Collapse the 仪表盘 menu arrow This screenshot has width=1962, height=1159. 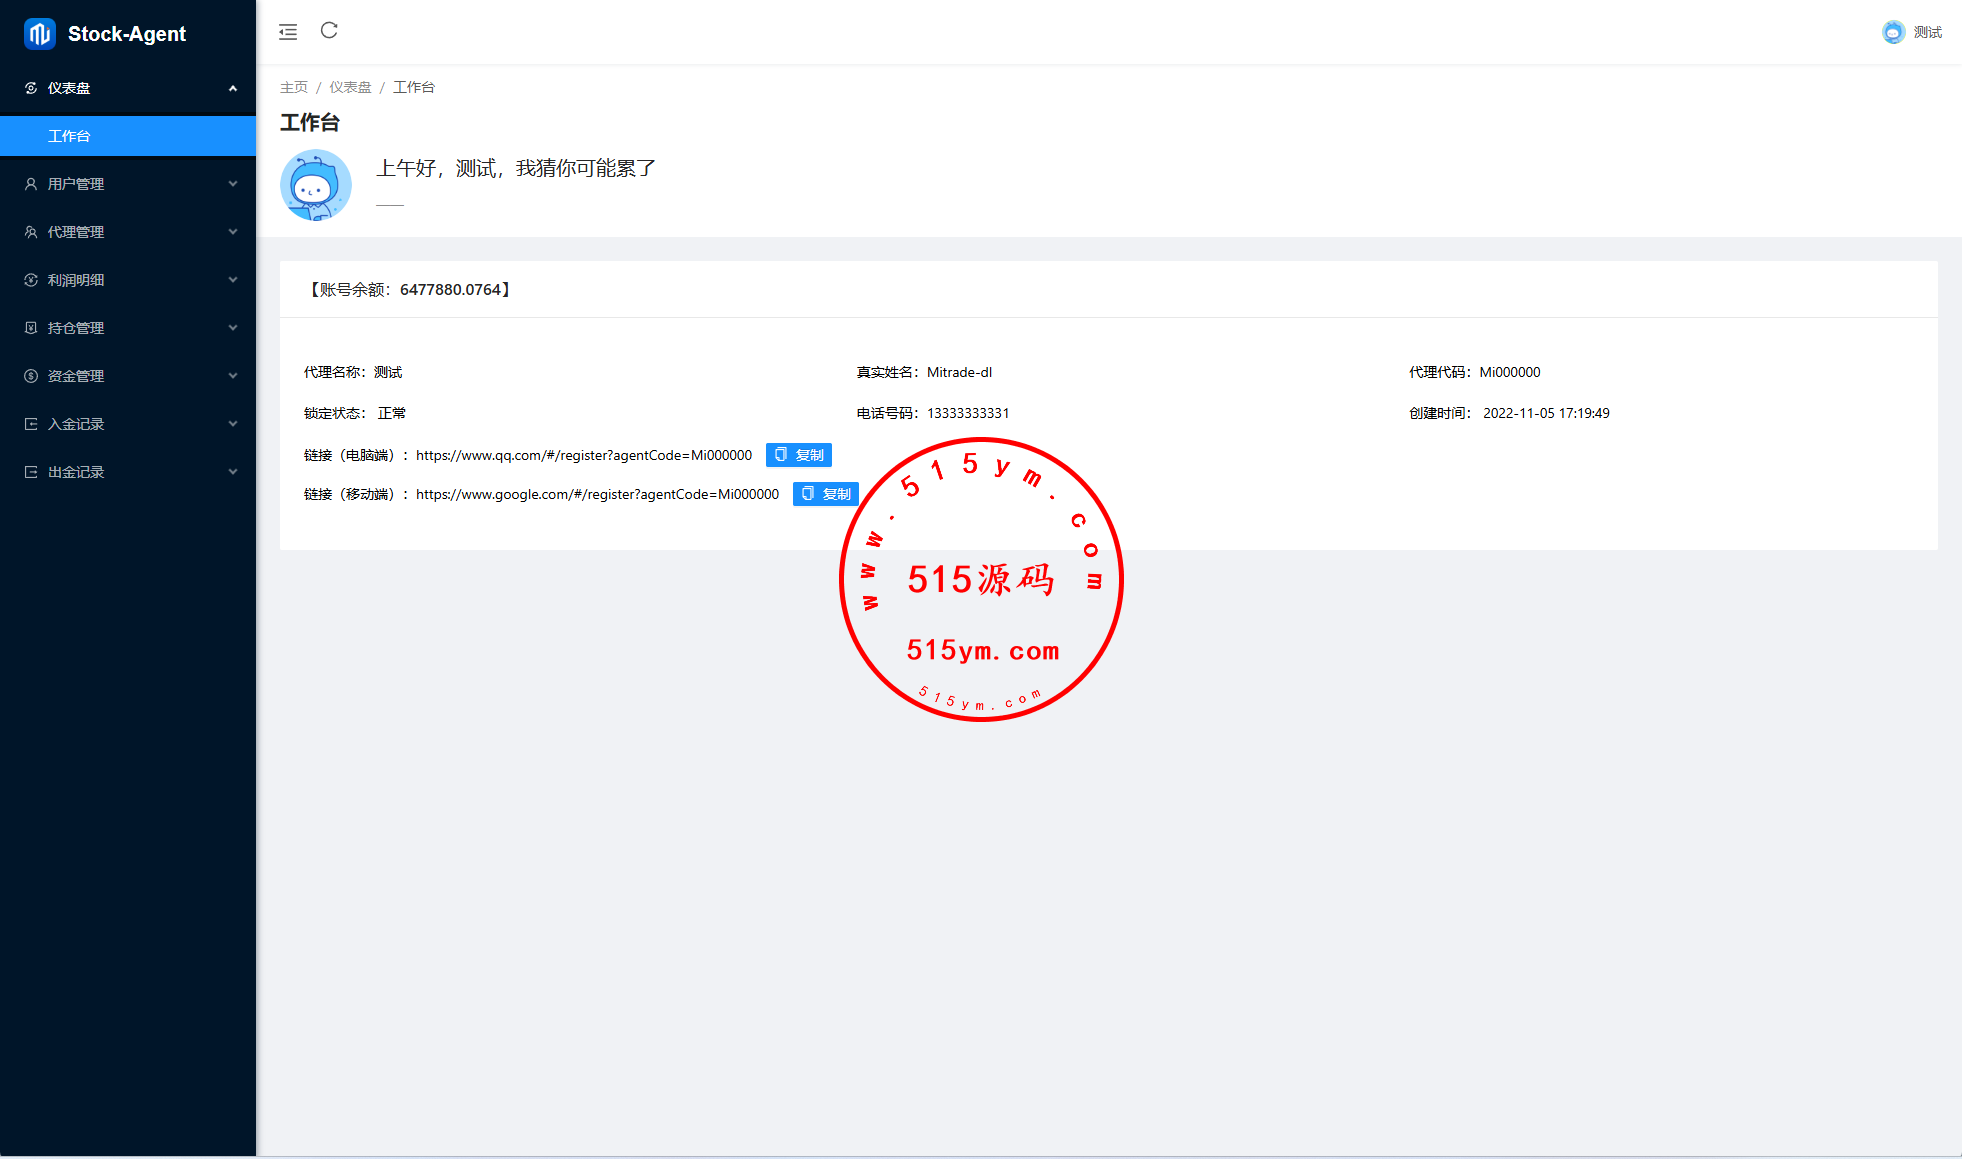[233, 88]
